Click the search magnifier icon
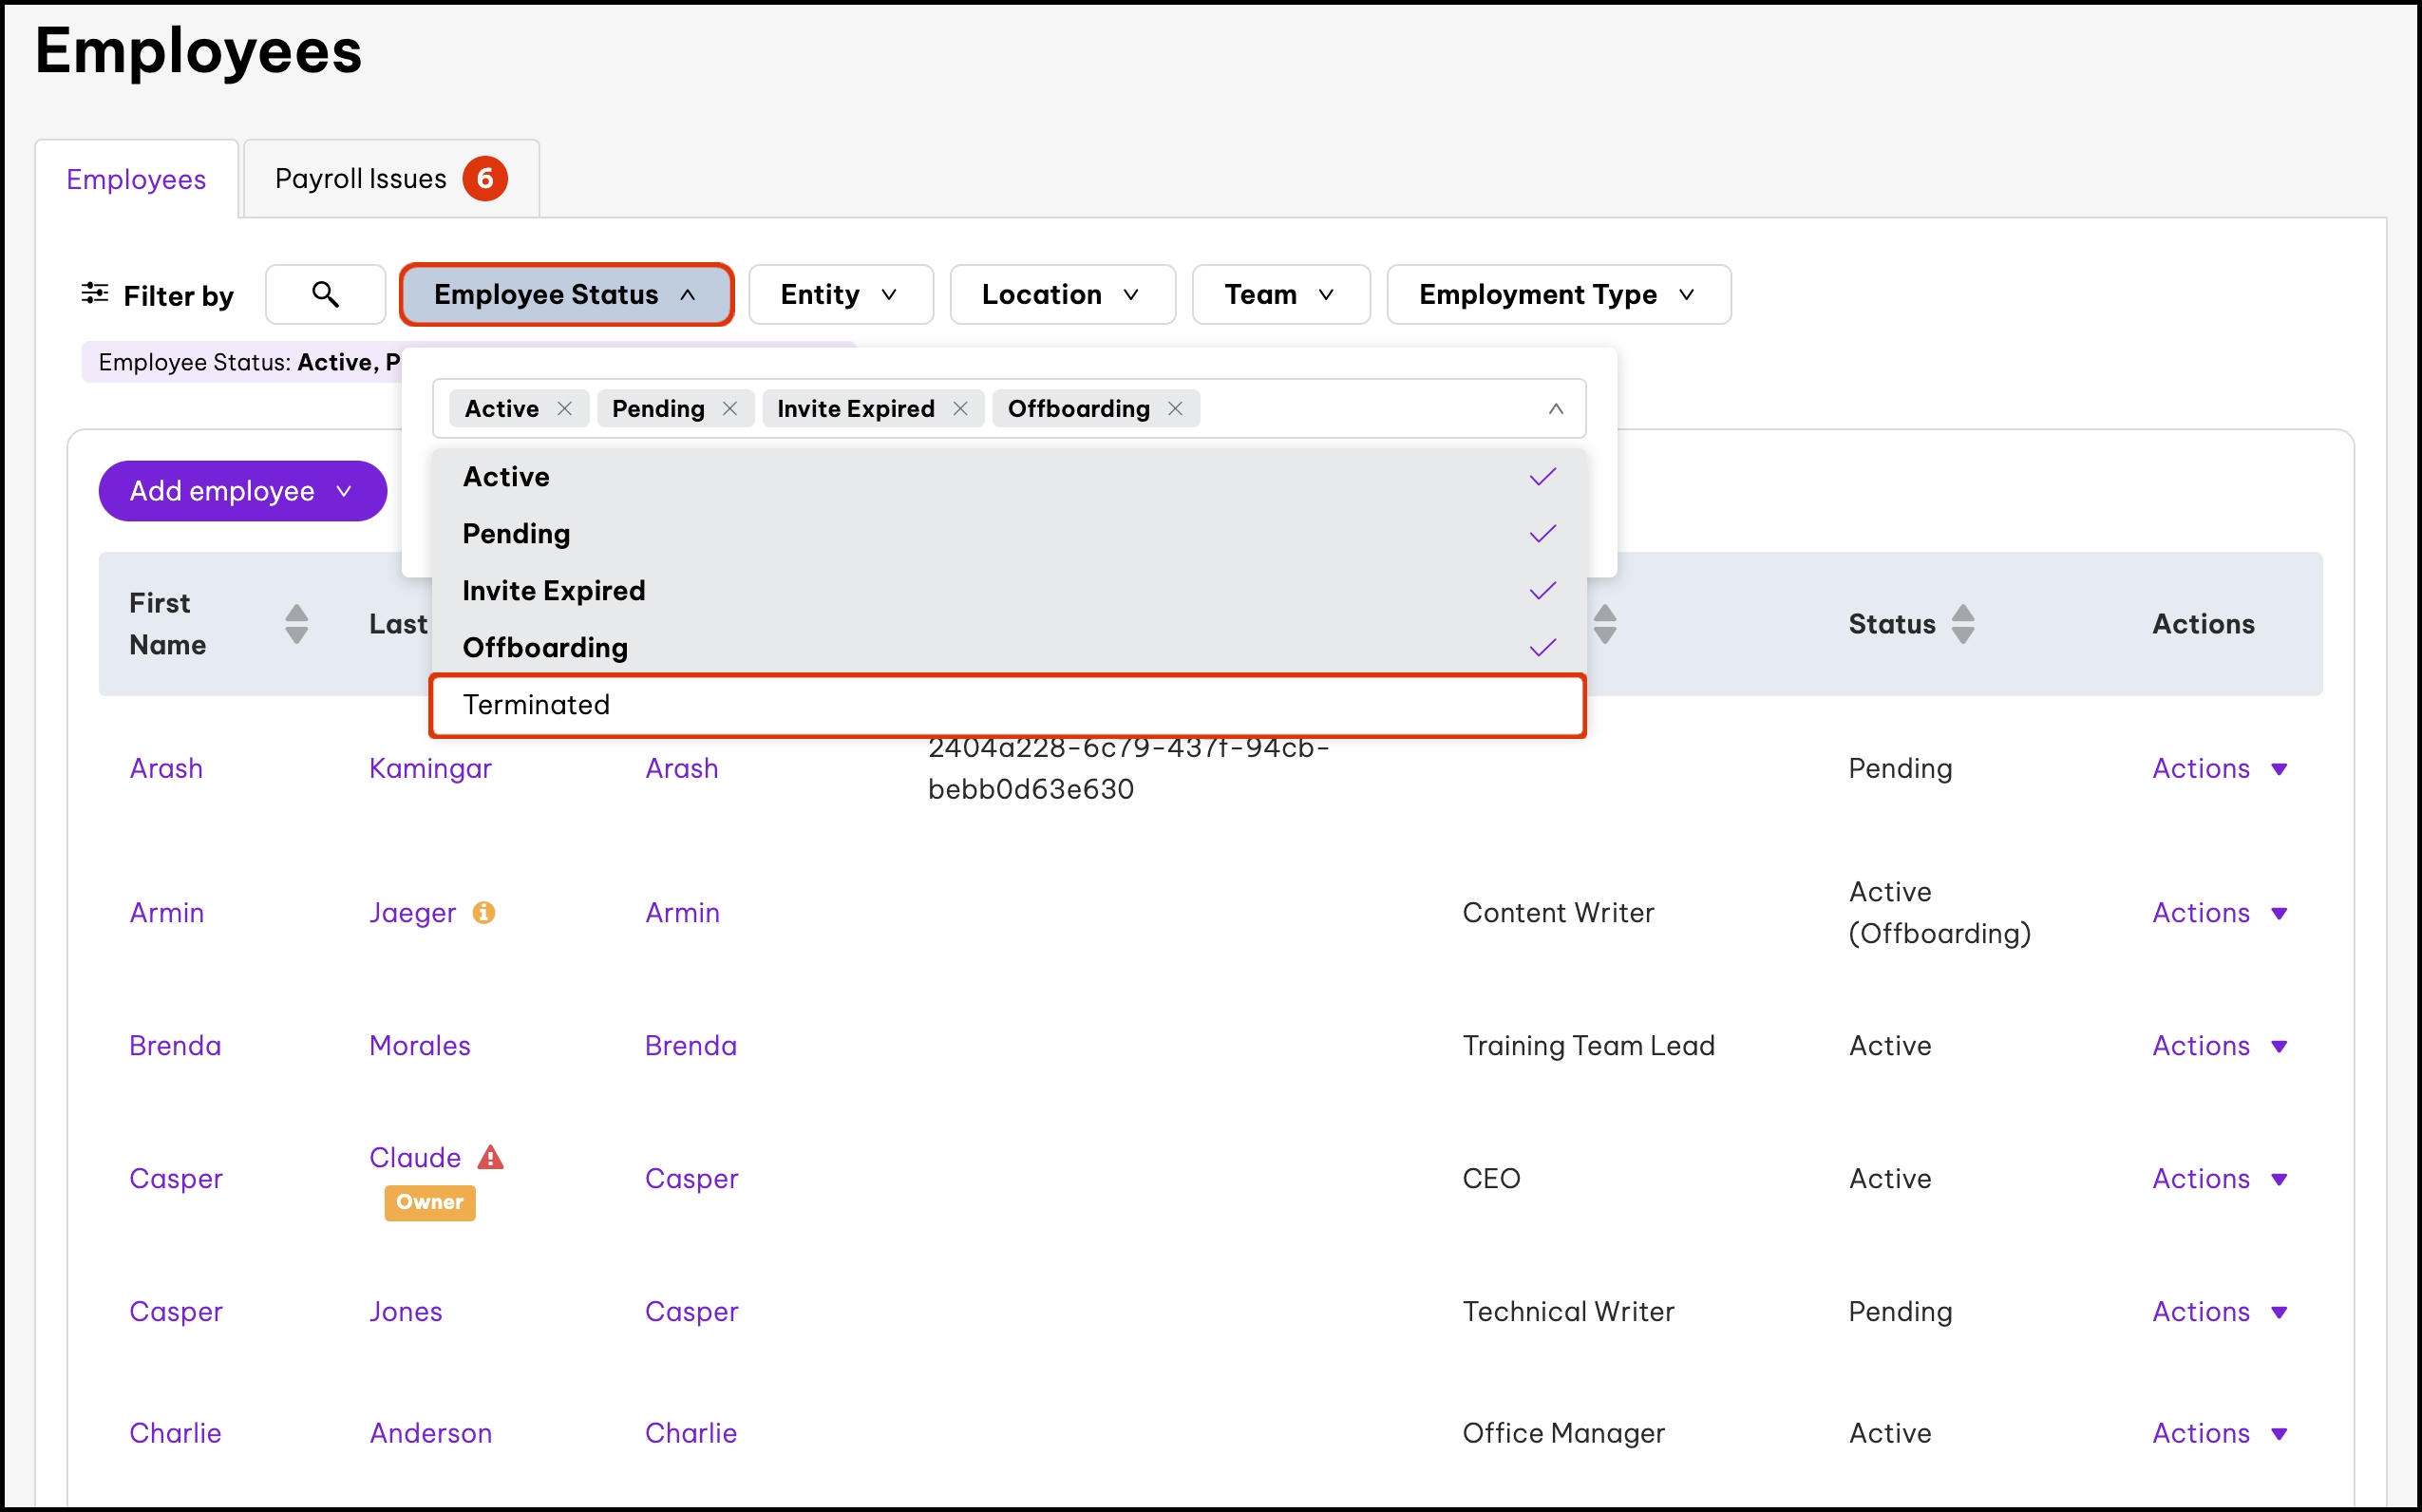 click(x=325, y=294)
